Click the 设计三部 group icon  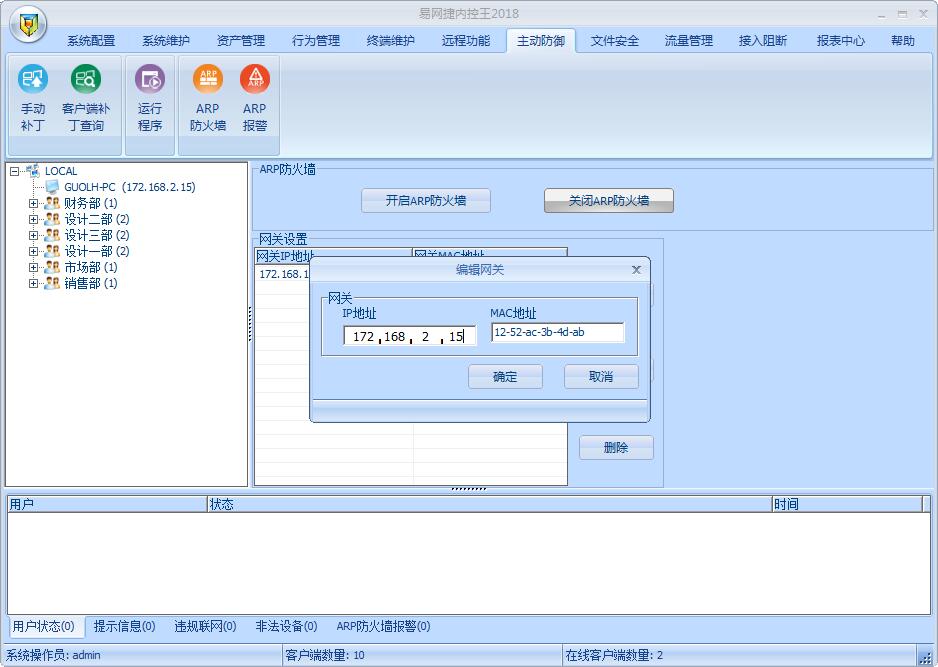[x=52, y=235]
